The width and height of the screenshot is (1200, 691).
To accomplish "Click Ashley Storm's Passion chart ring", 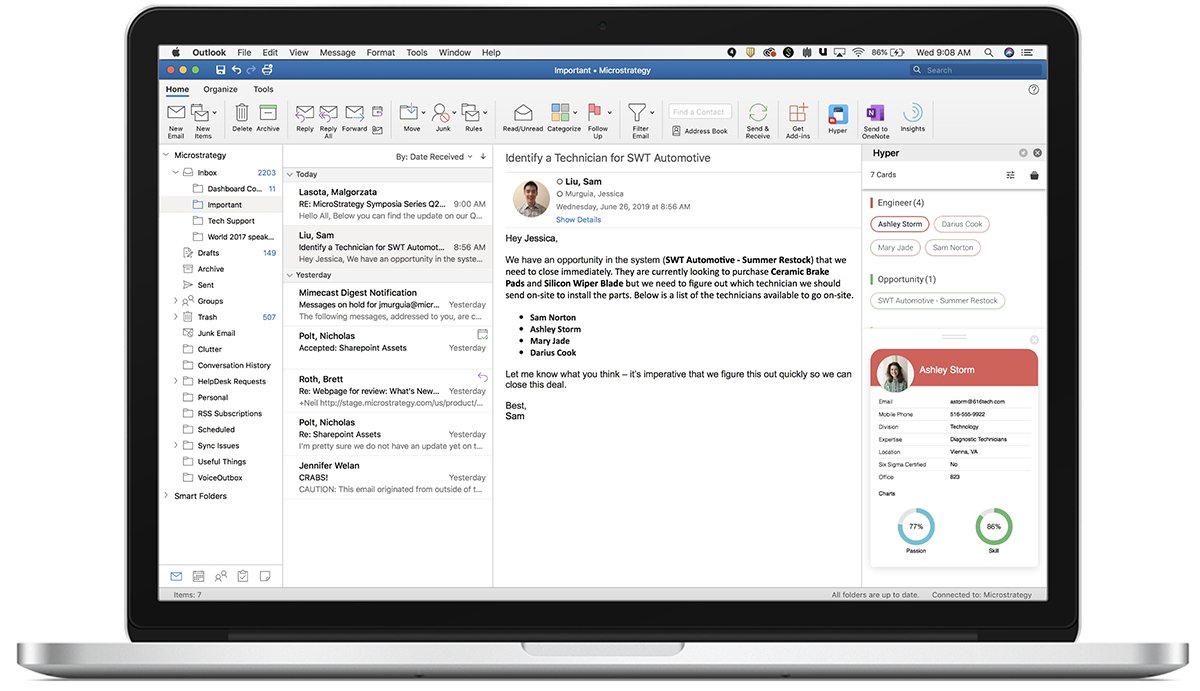I will (915, 524).
